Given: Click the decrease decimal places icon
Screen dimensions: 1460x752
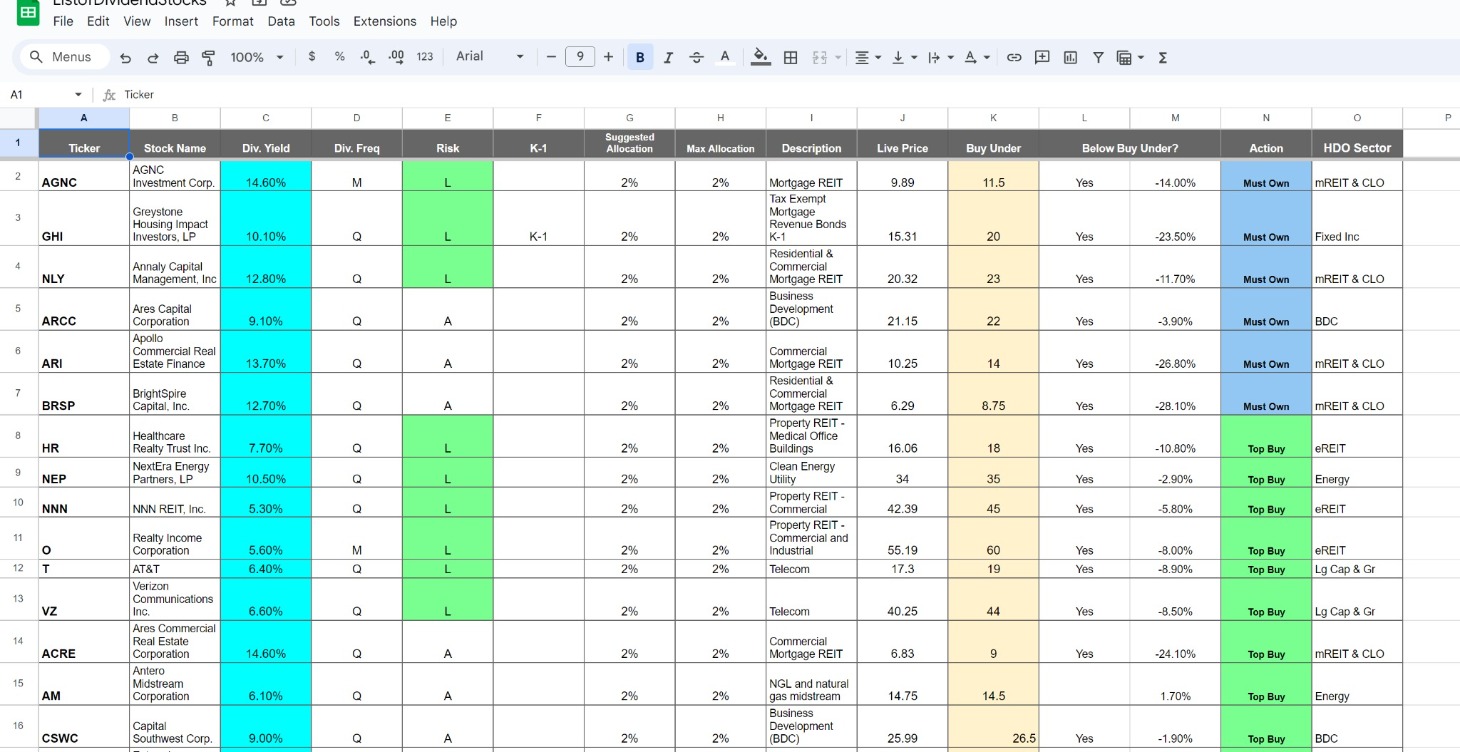Looking at the screenshot, I should tap(366, 57).
